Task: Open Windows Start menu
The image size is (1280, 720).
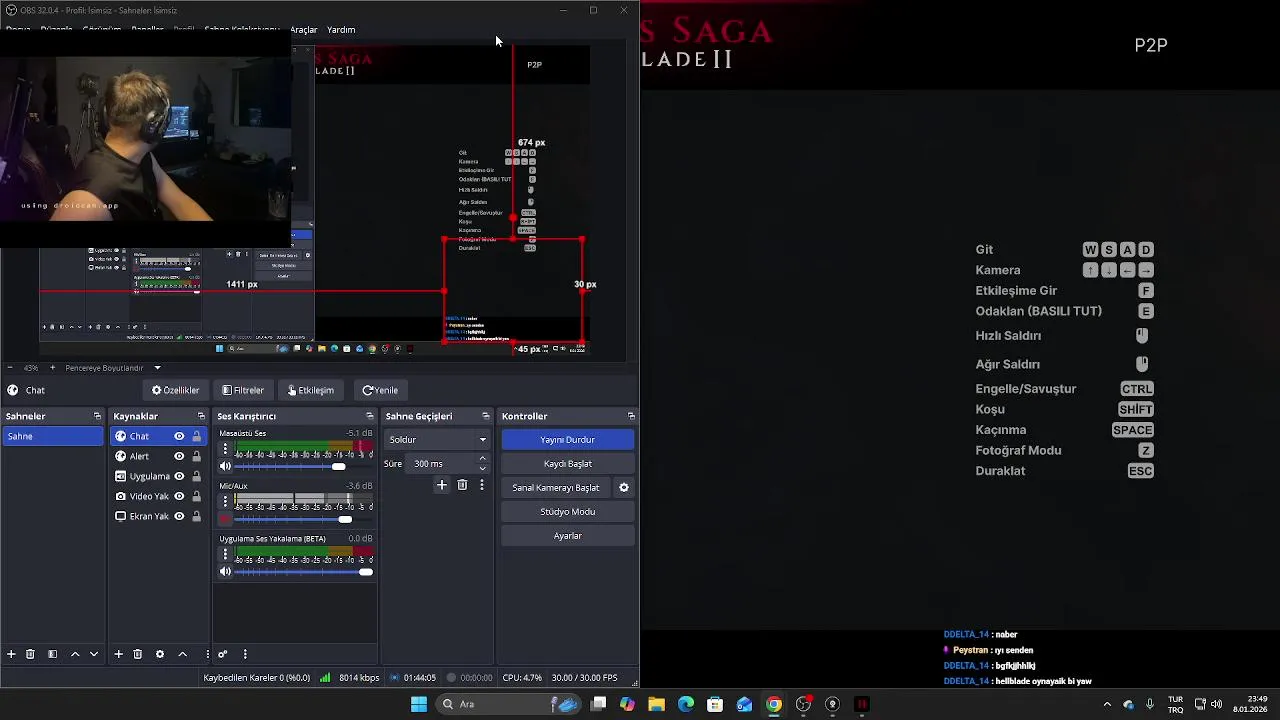Action: [419, 704]
